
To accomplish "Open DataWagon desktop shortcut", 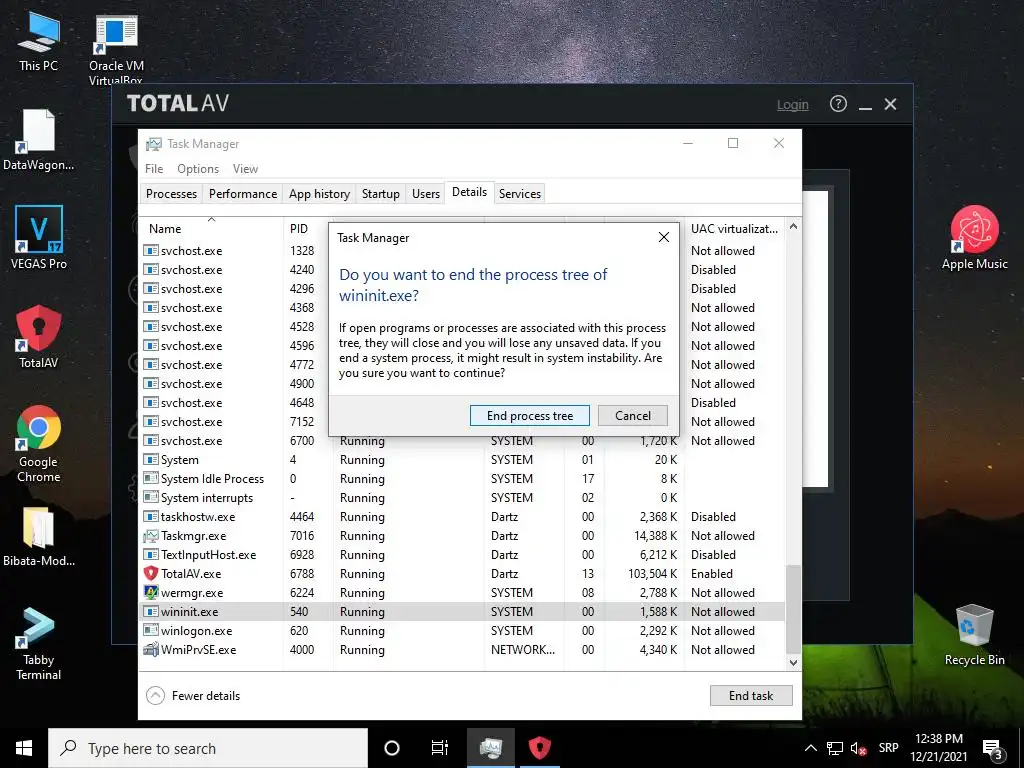I will click(x=39, y=140).
